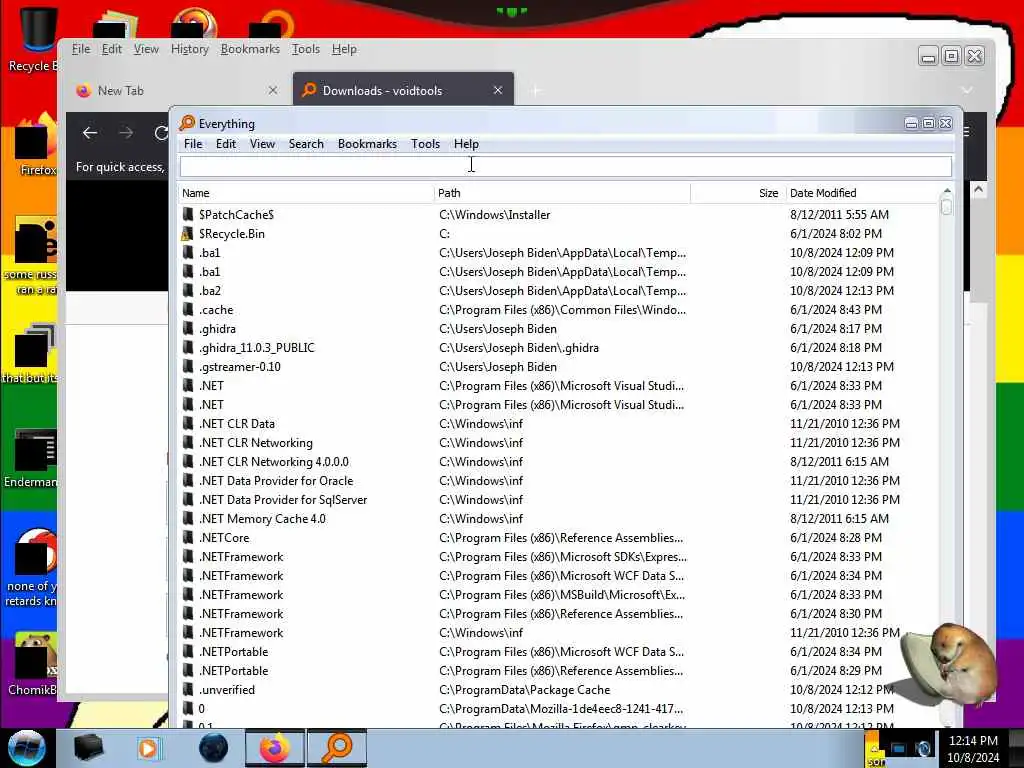Click date 6/1/2024 8:02 PM
The height and width of the screenshot is (768, 1024).
pos(835,233)
